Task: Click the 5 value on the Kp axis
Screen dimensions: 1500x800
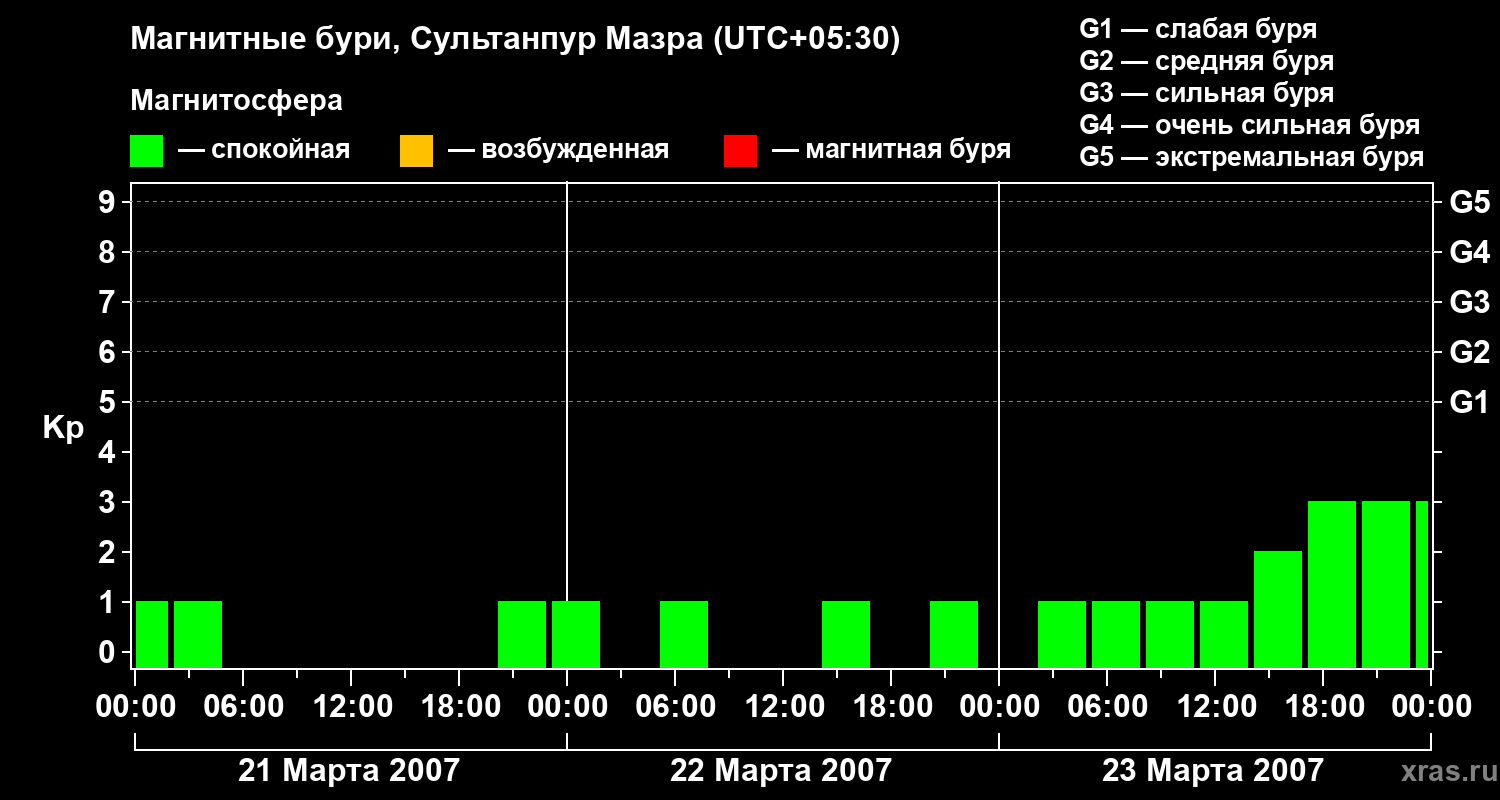Action: click(109, 402)
